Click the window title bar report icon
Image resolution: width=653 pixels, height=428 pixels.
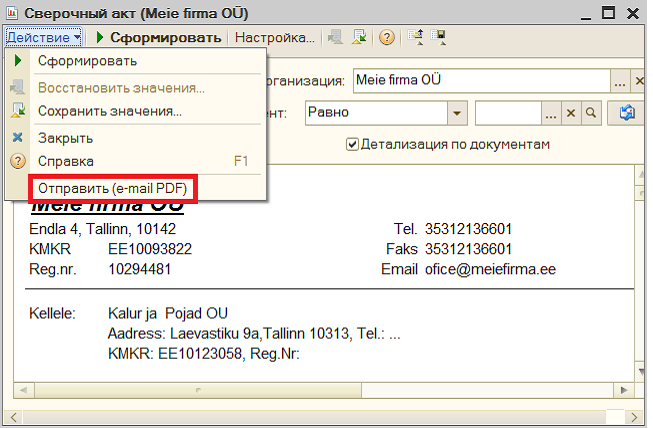point(12,13)
